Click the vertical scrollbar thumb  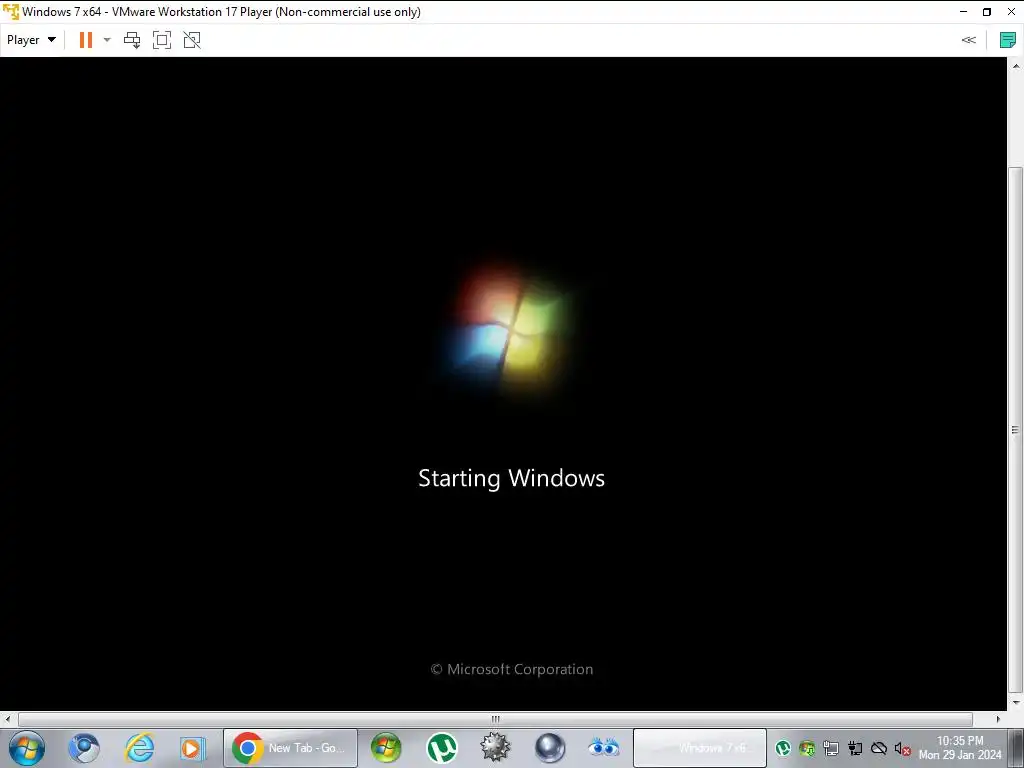1016,430
